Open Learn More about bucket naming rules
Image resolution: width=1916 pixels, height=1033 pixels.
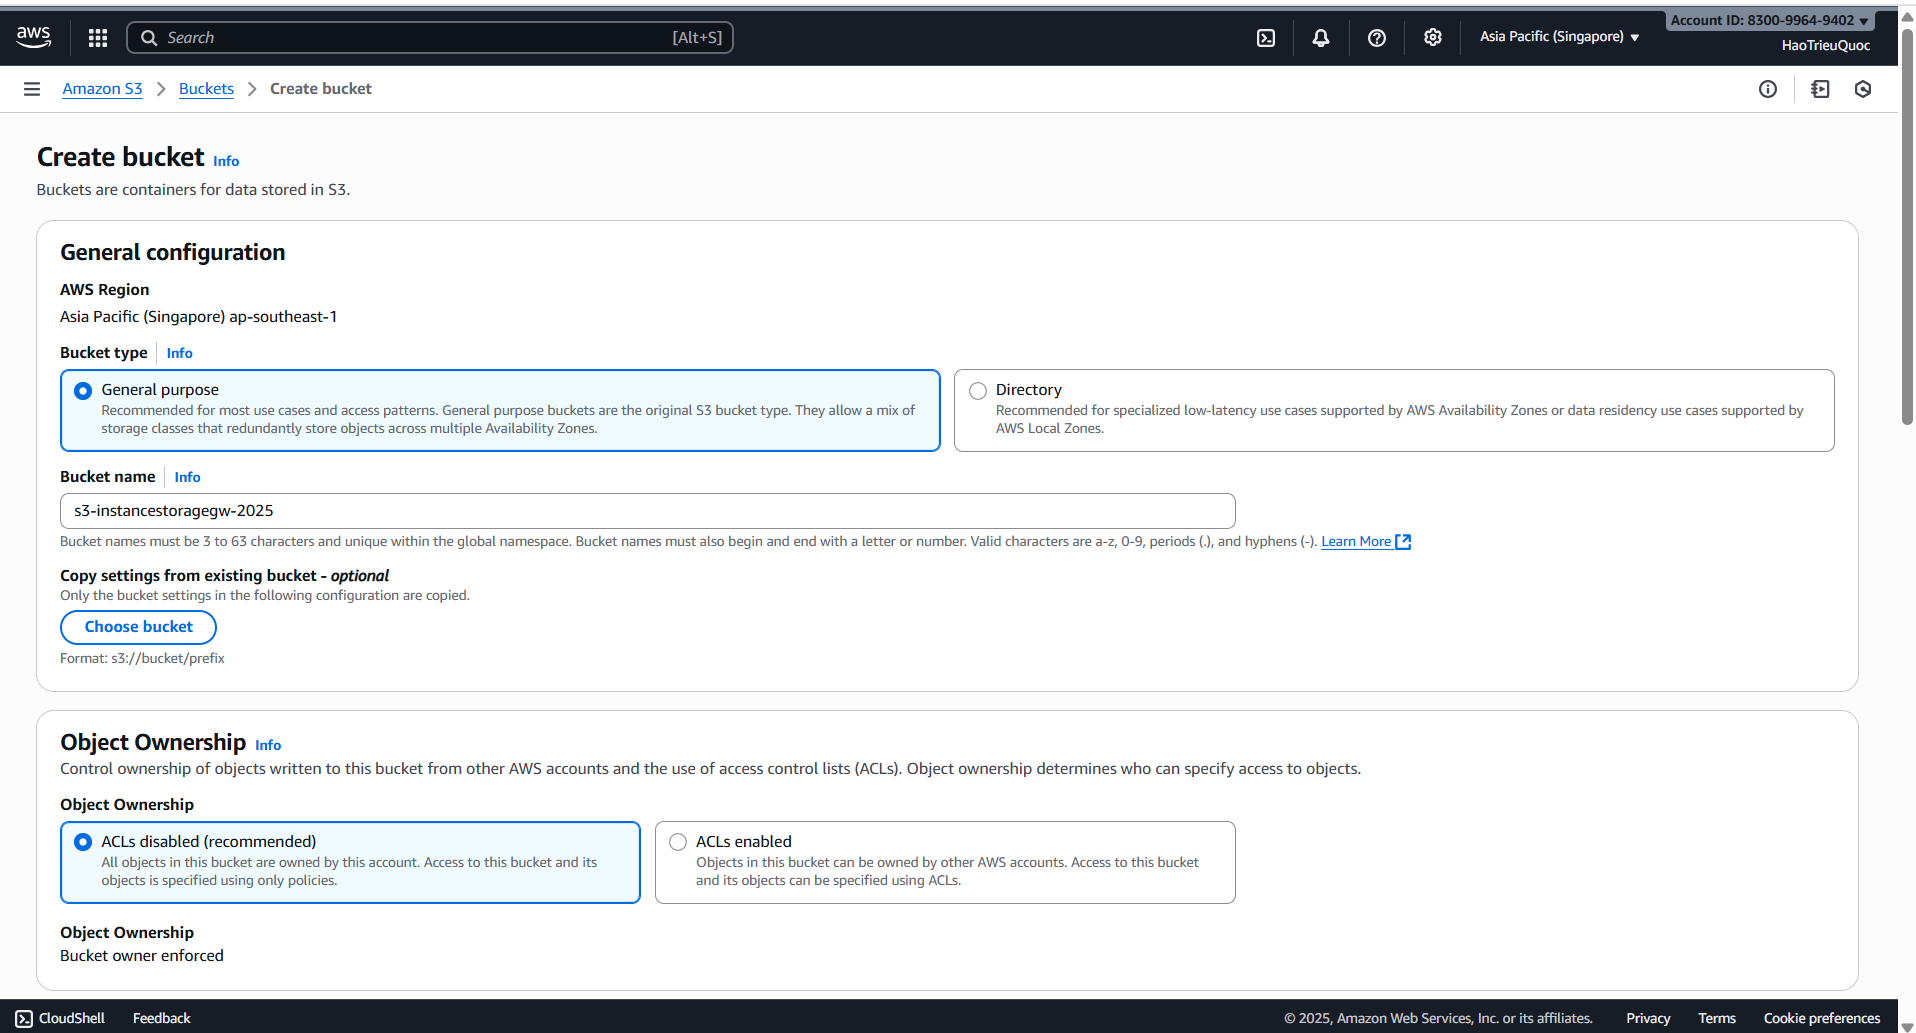1358,541
